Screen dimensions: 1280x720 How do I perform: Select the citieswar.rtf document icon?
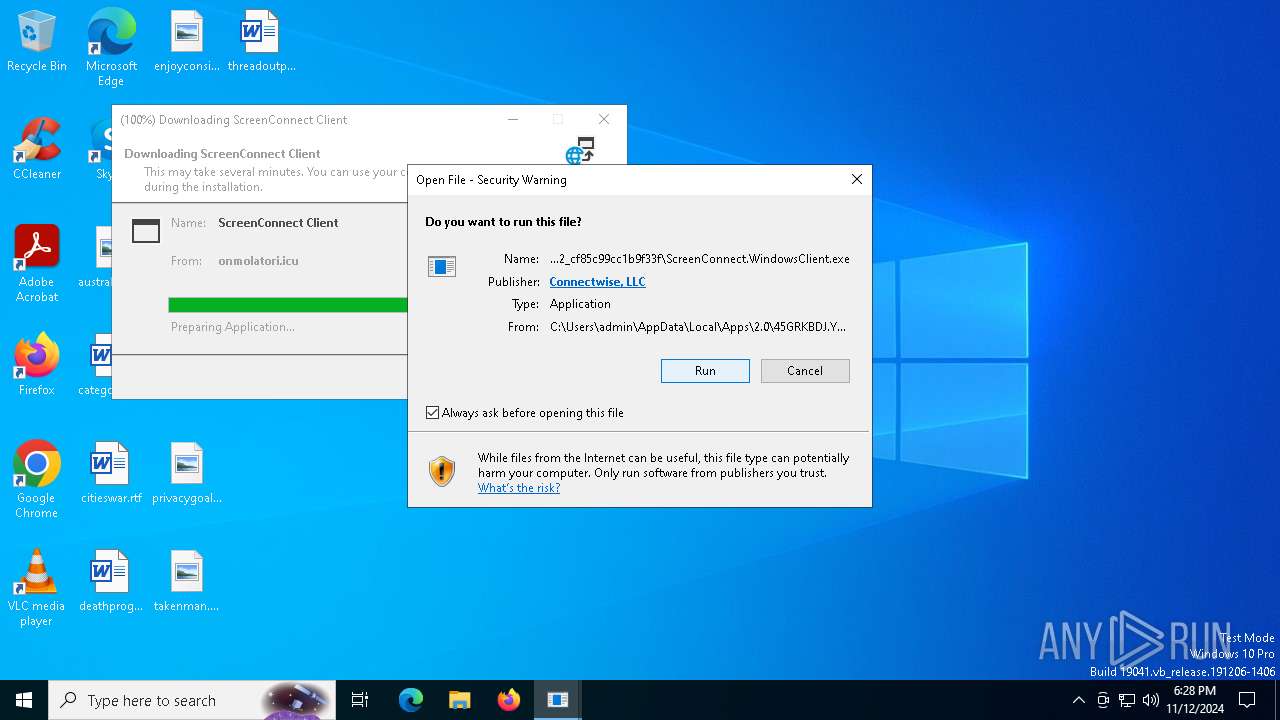(x=111, y=474)
